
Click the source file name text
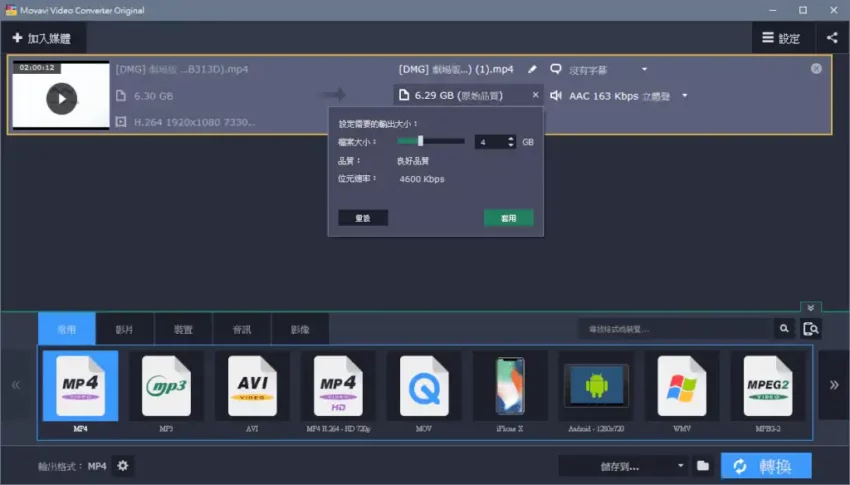point(182,69)
